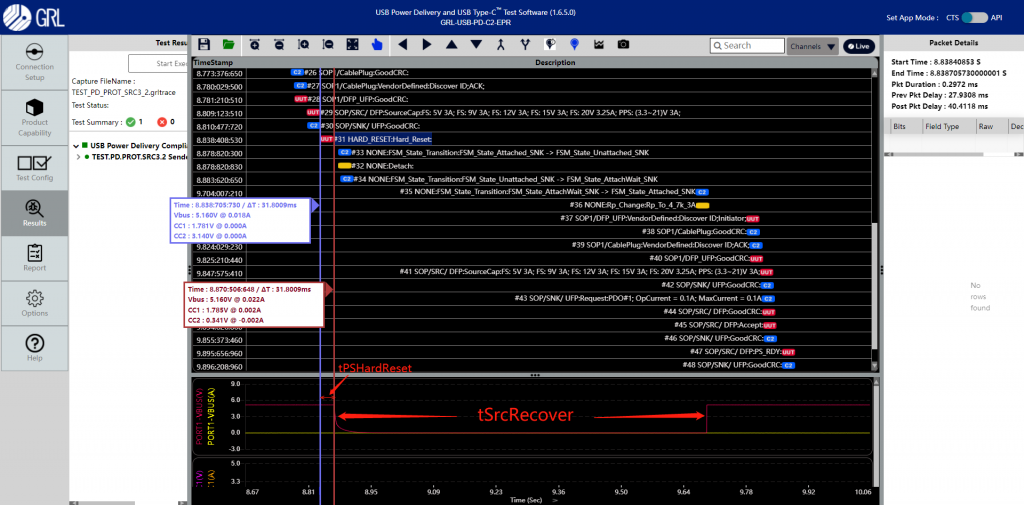Click into the Search packets field
1024x505 pixels.
747,46
